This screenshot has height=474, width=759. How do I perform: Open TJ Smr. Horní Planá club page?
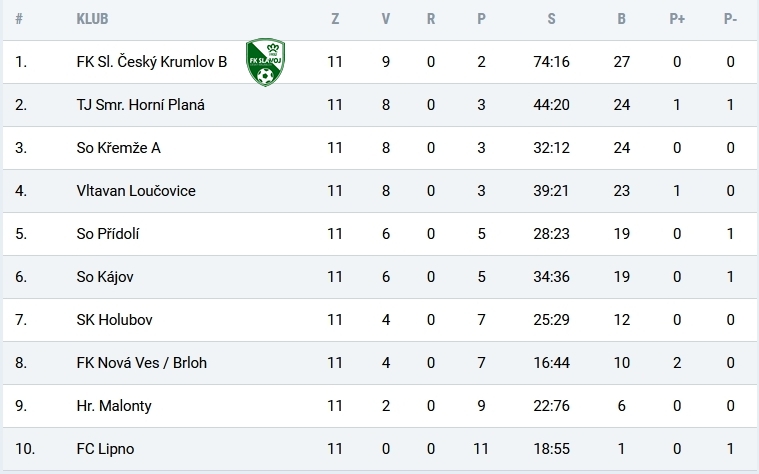click(x=140, y=105)
